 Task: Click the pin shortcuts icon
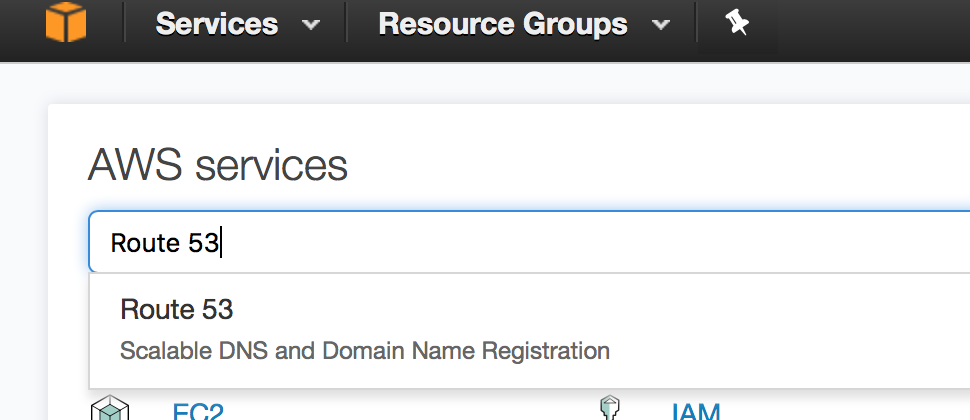click(737, 23)
